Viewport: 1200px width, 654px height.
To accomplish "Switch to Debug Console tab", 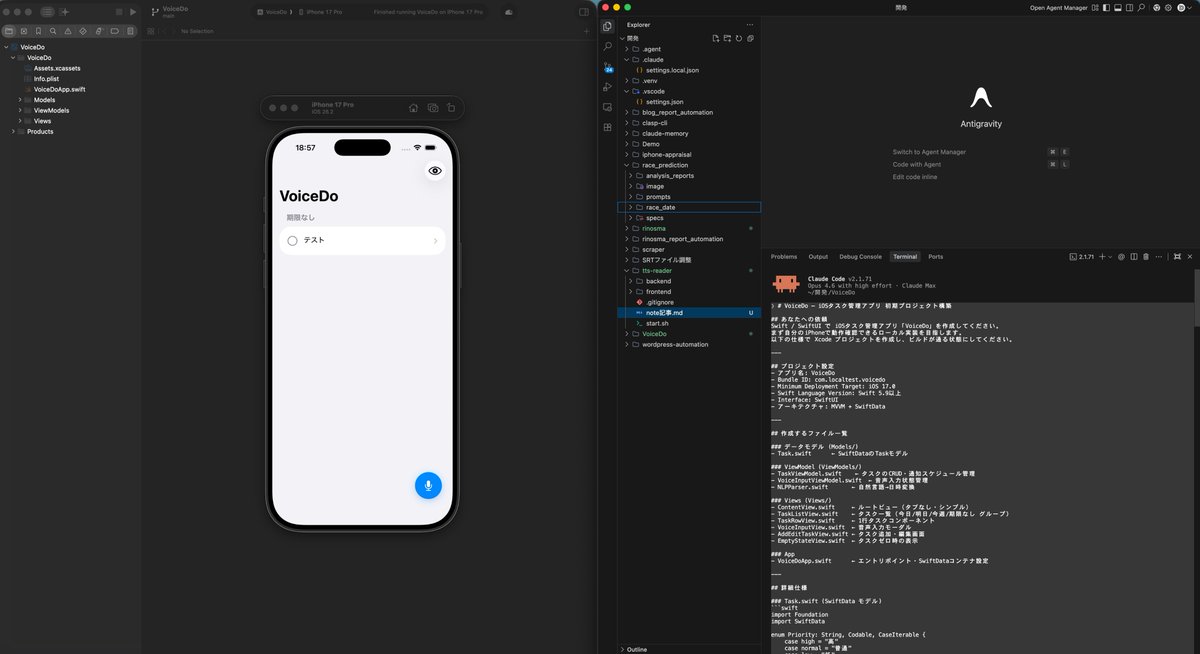I will pos(860,257).
